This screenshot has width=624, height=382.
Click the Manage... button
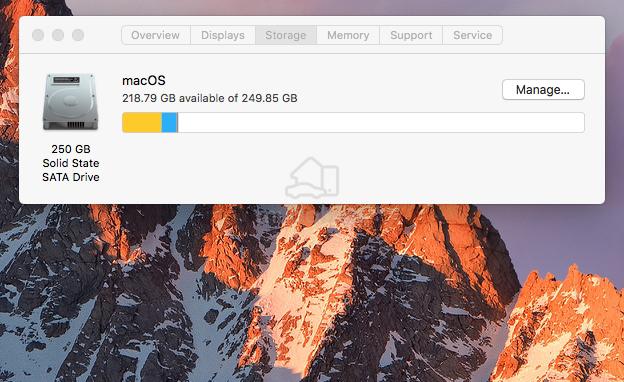543,90
